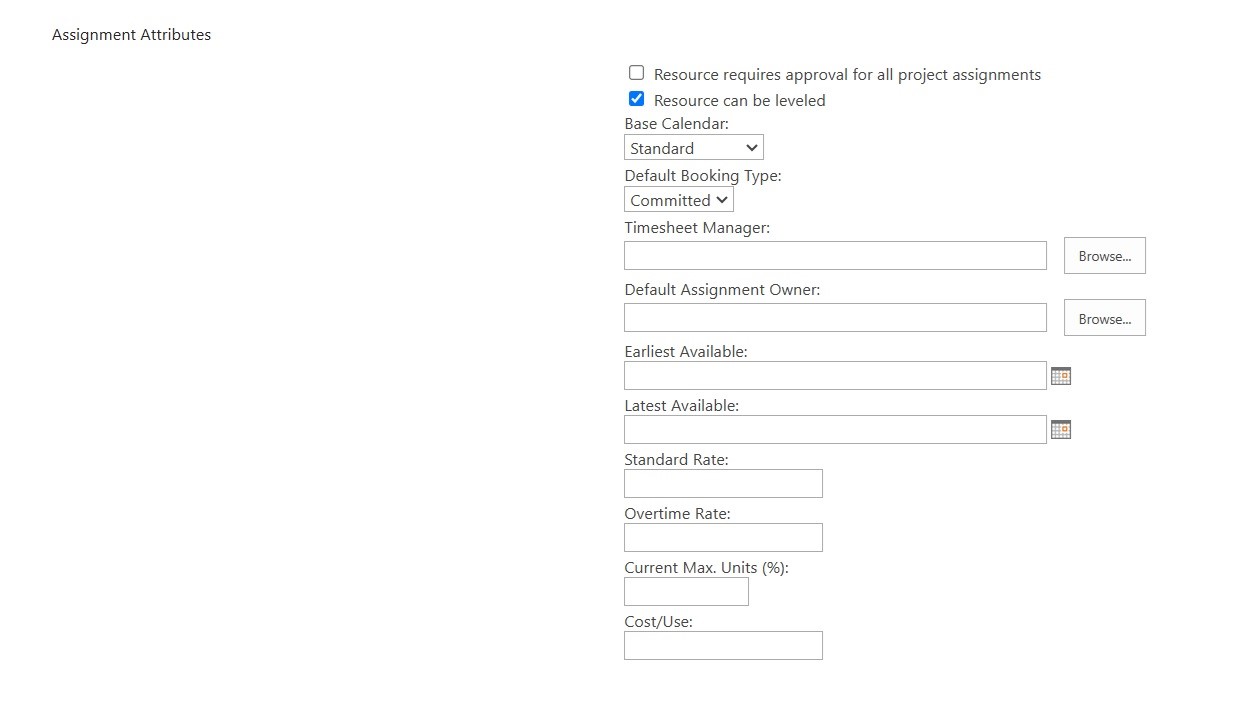Screen dimensions: 1248x701
Task: Uncheck the Resource can be leveled checkbox
Action: (636, 99)
